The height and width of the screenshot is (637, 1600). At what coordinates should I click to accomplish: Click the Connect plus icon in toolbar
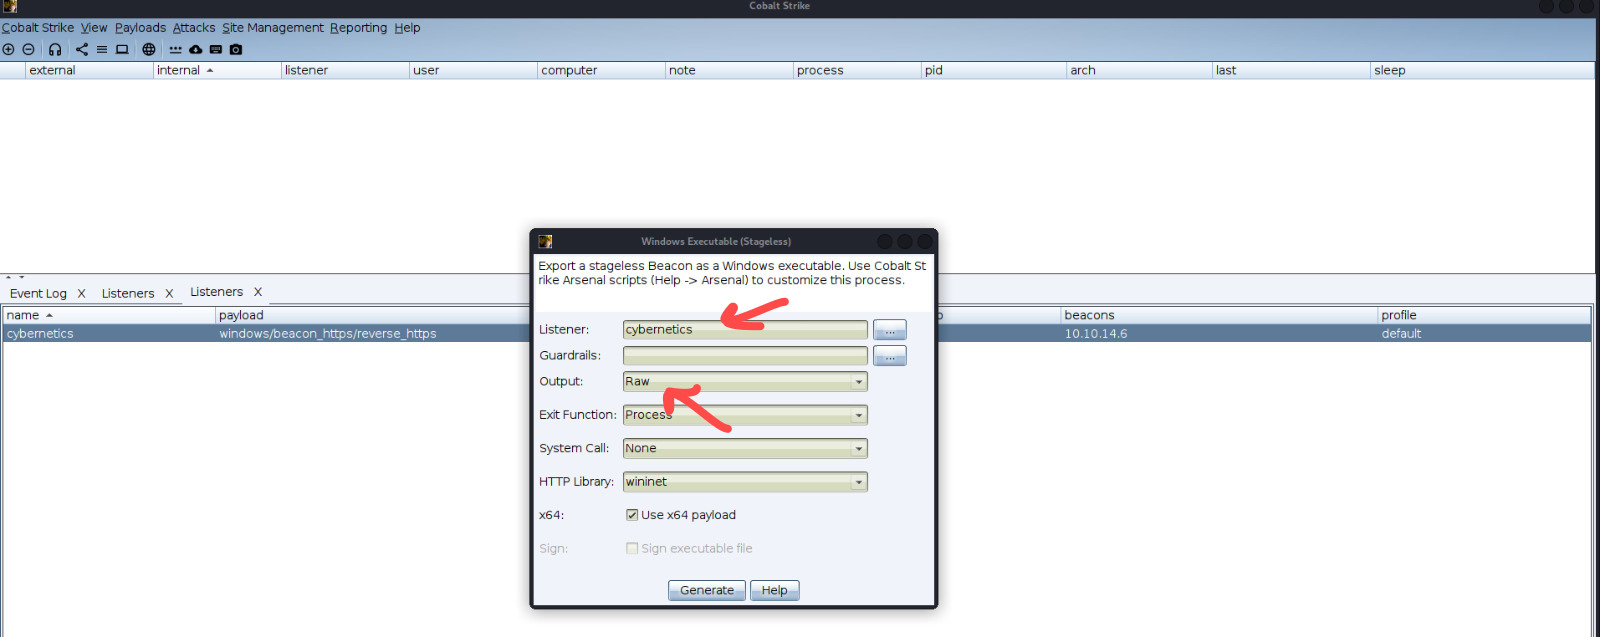(8, 49)
